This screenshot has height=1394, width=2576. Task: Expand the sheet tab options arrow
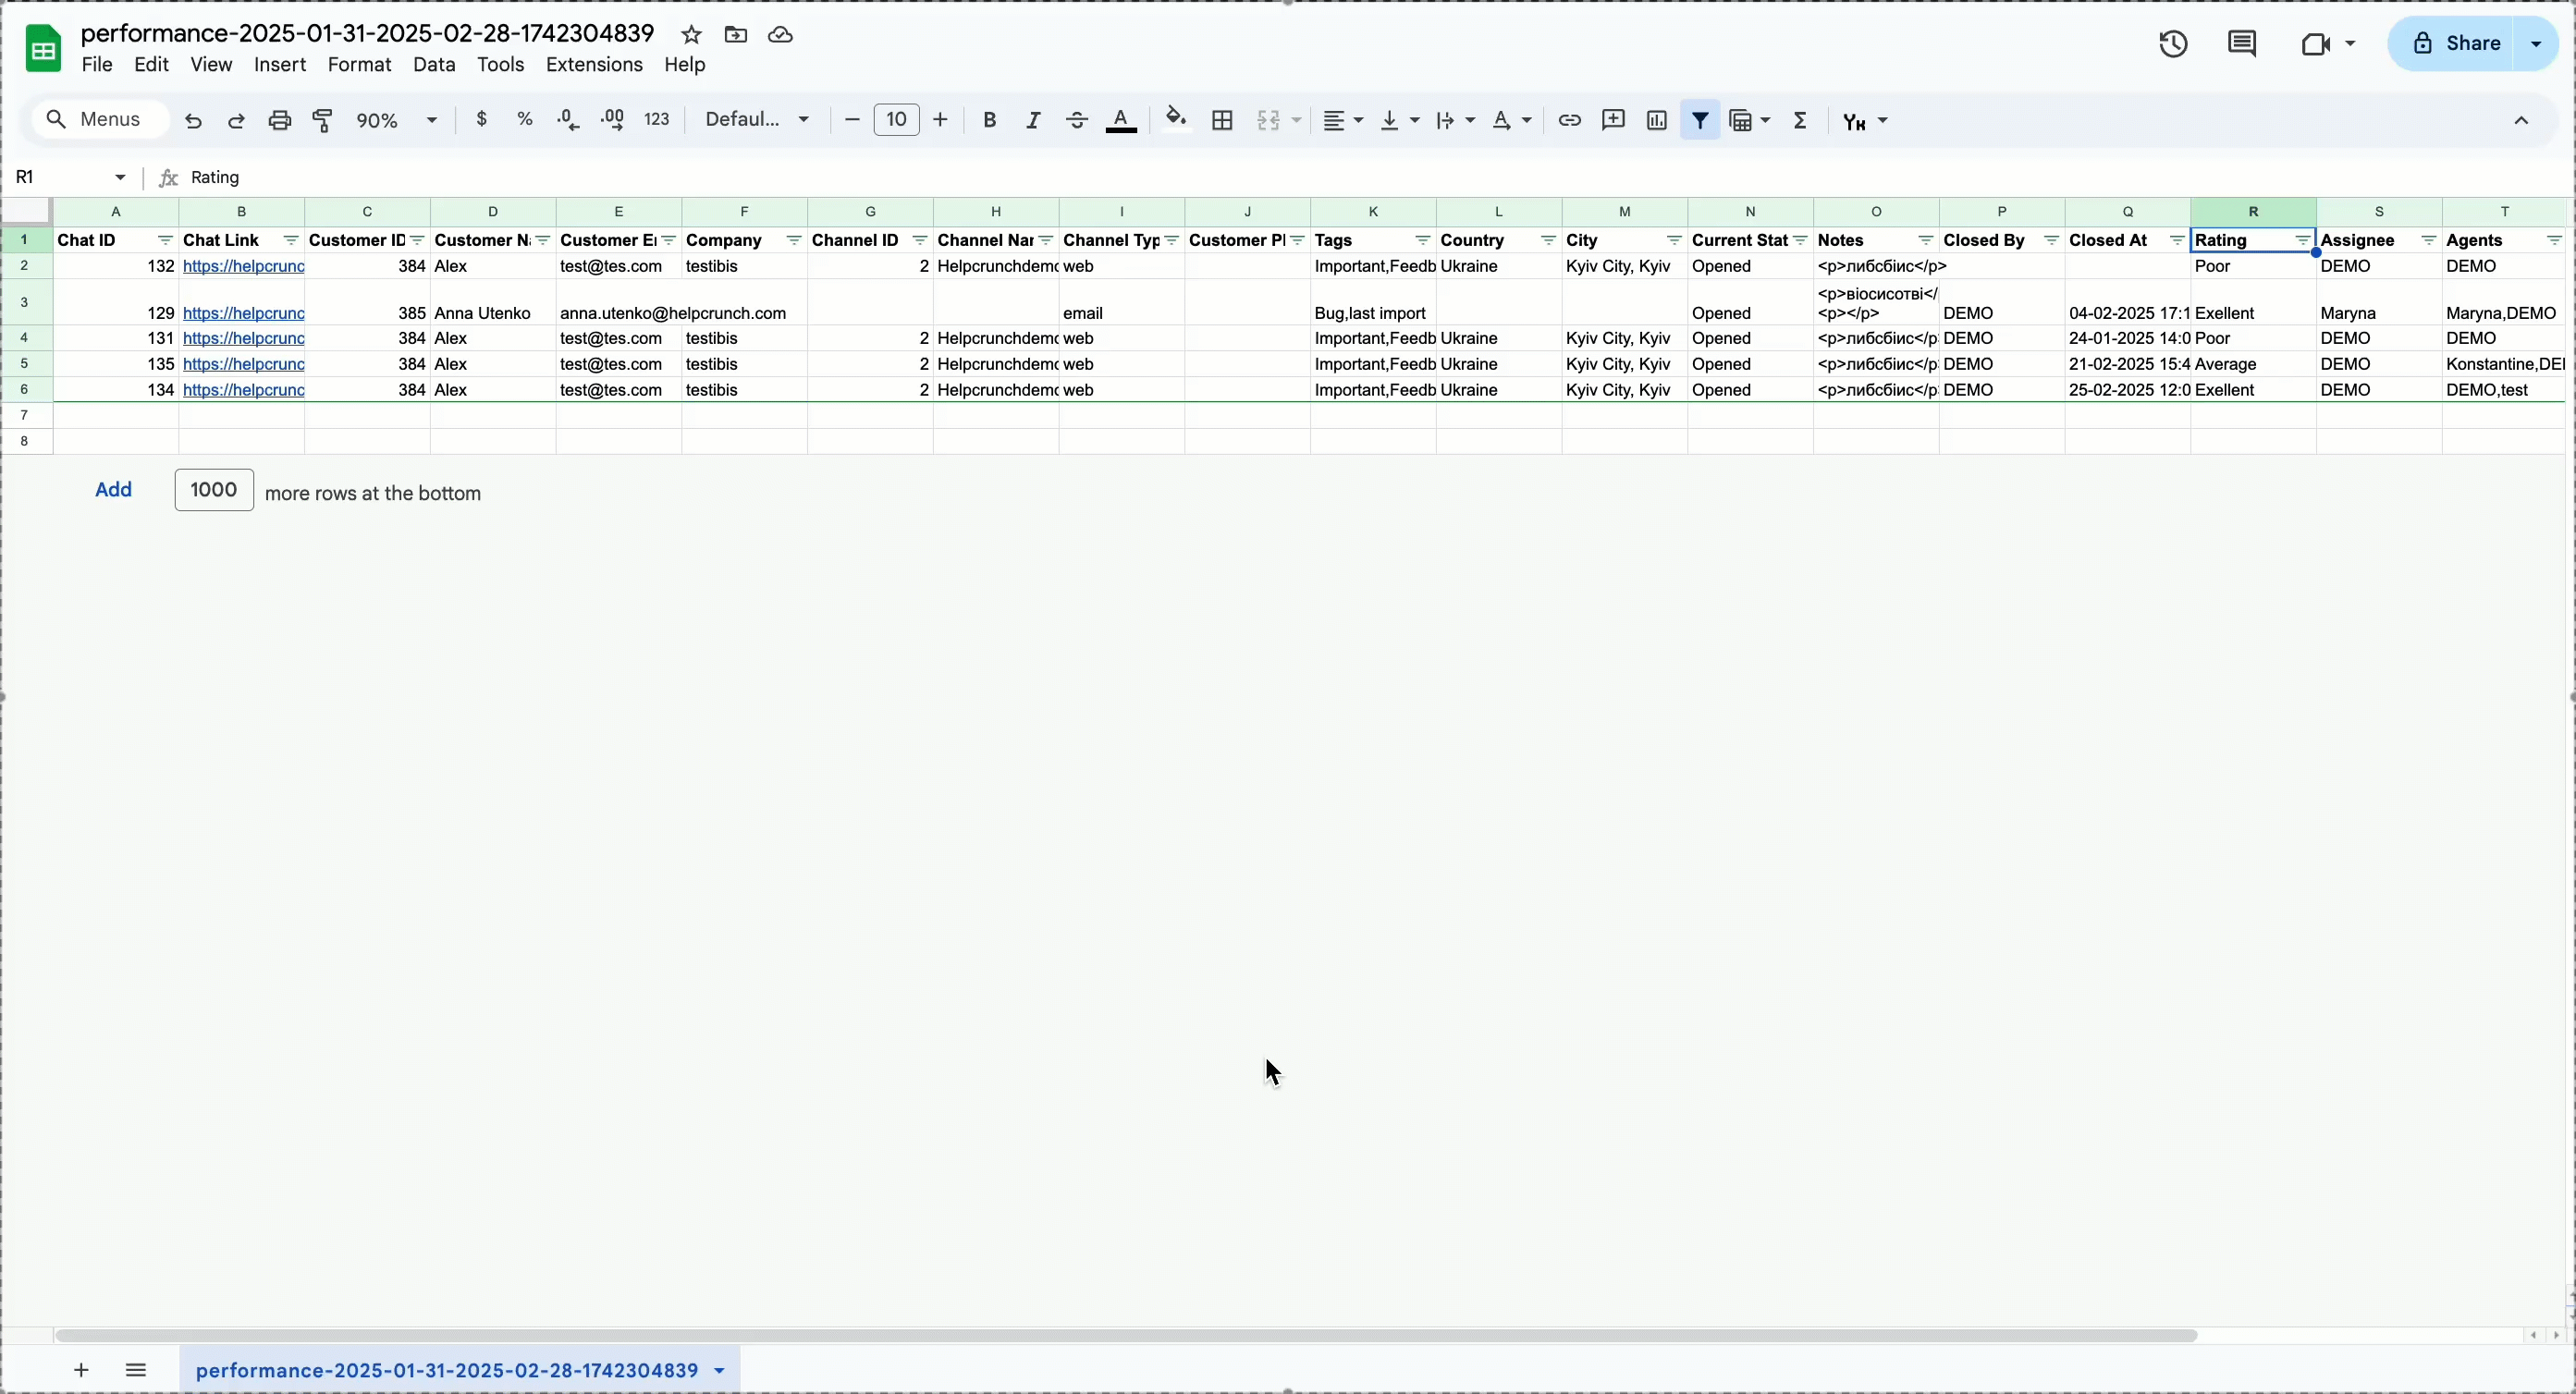[720, 1371]
